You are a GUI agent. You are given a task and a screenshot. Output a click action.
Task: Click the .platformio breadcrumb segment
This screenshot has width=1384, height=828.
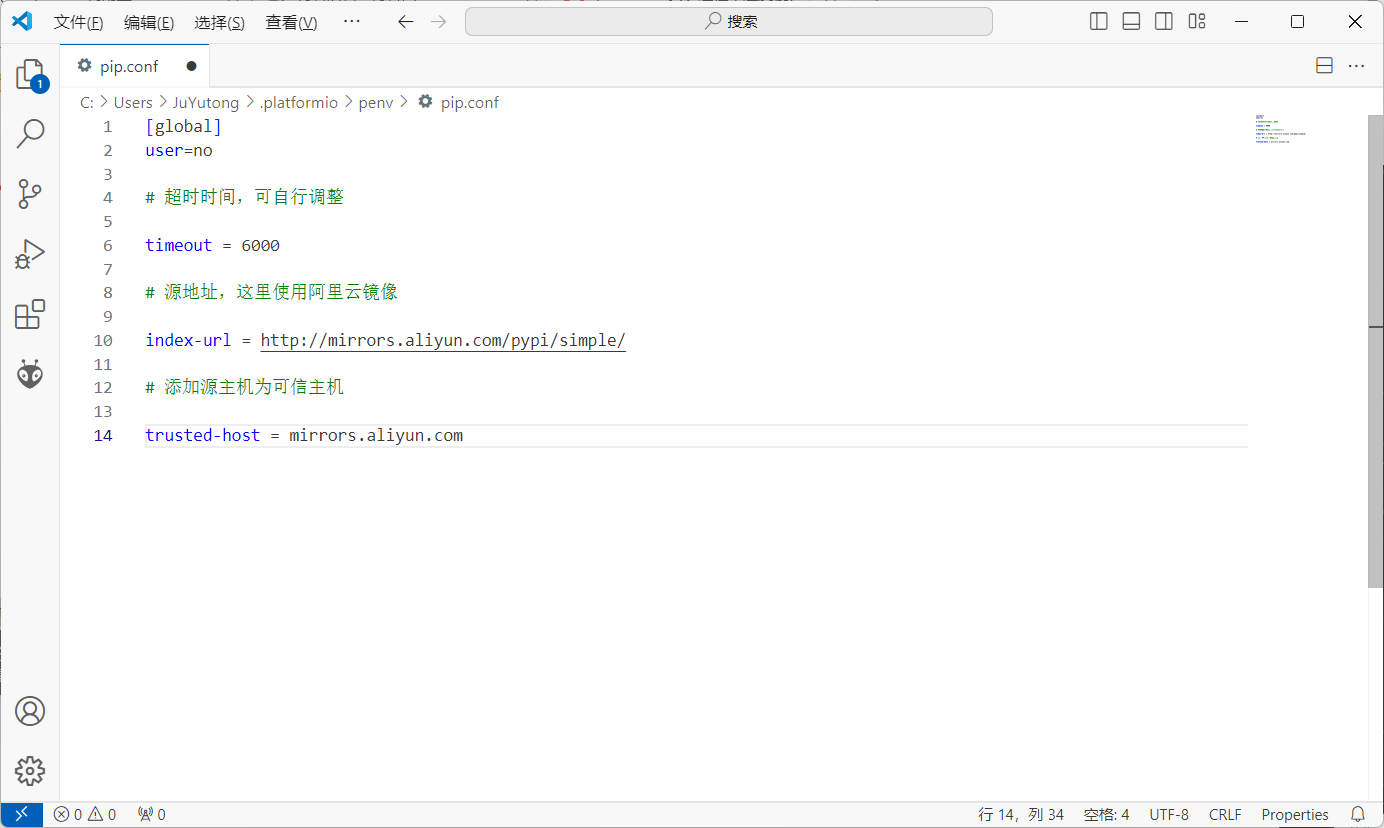click(x=299, y=102)
